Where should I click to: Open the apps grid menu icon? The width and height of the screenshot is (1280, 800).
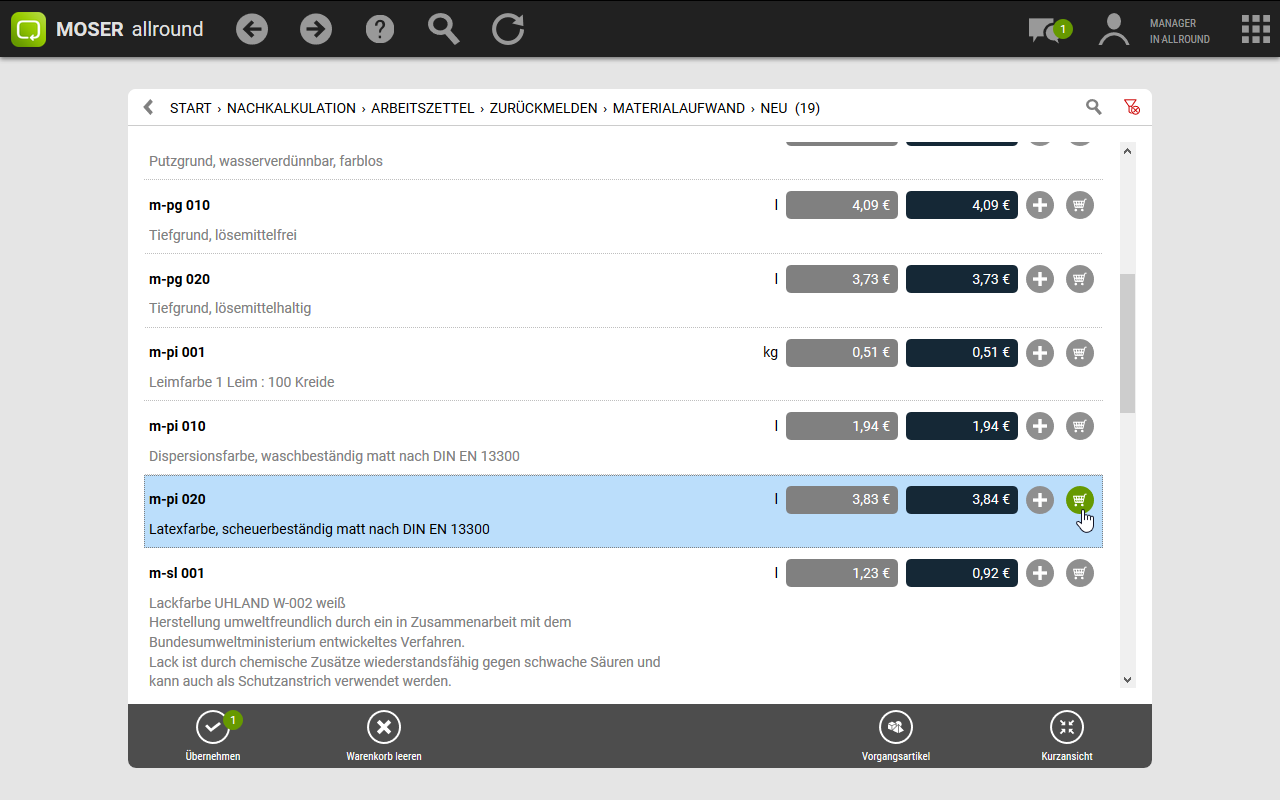tap(1255, 29)
